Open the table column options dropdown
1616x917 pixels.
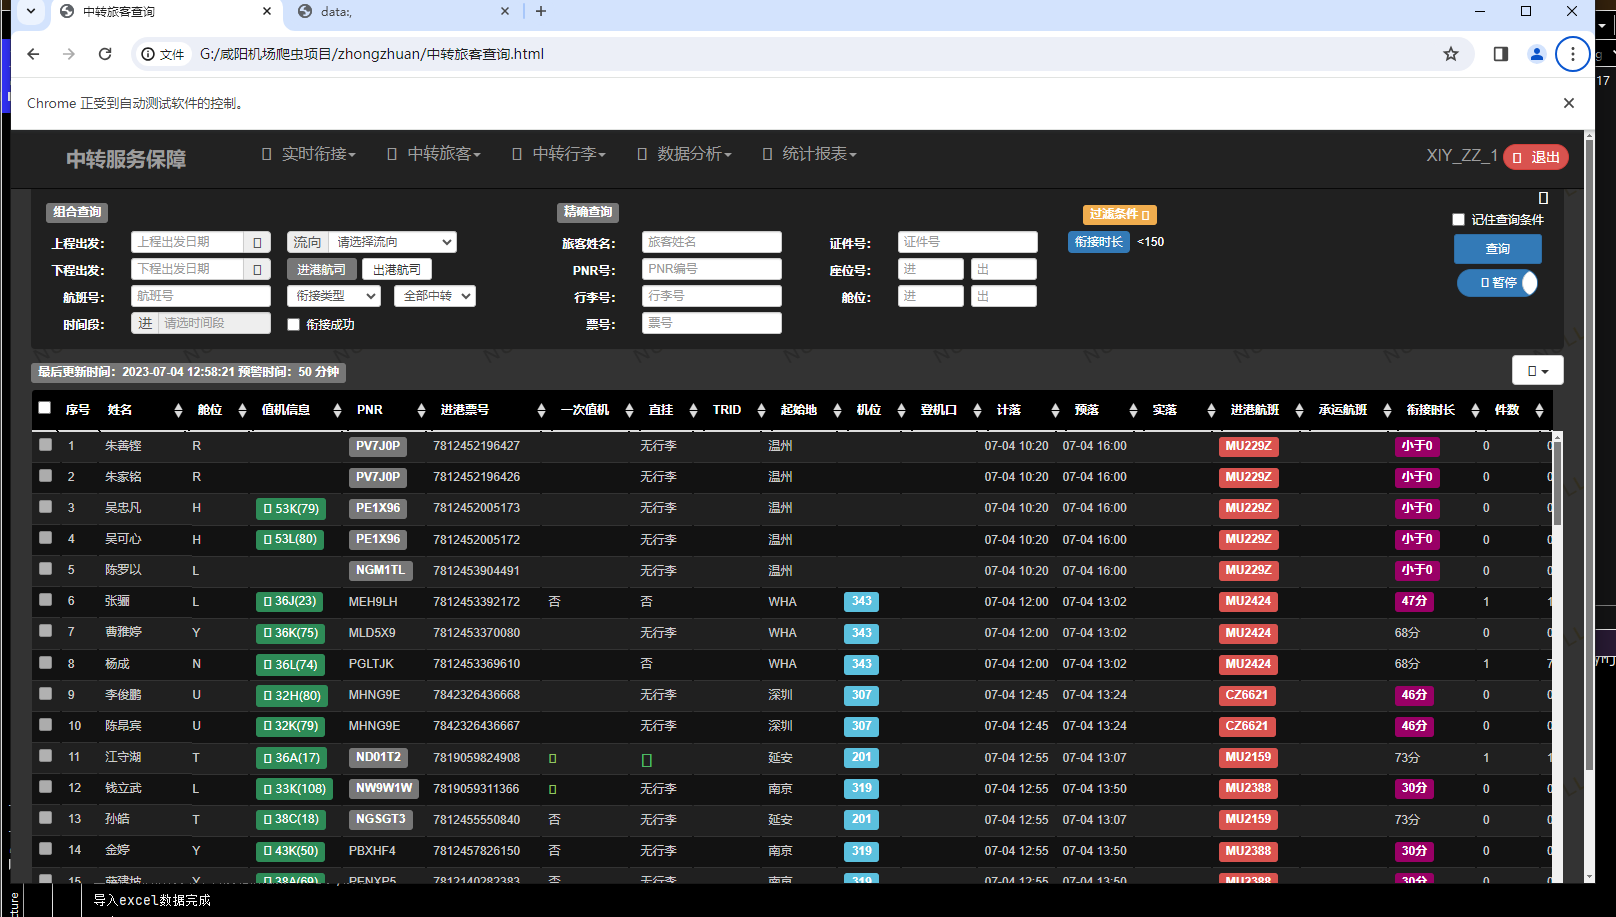[1538, 371]
